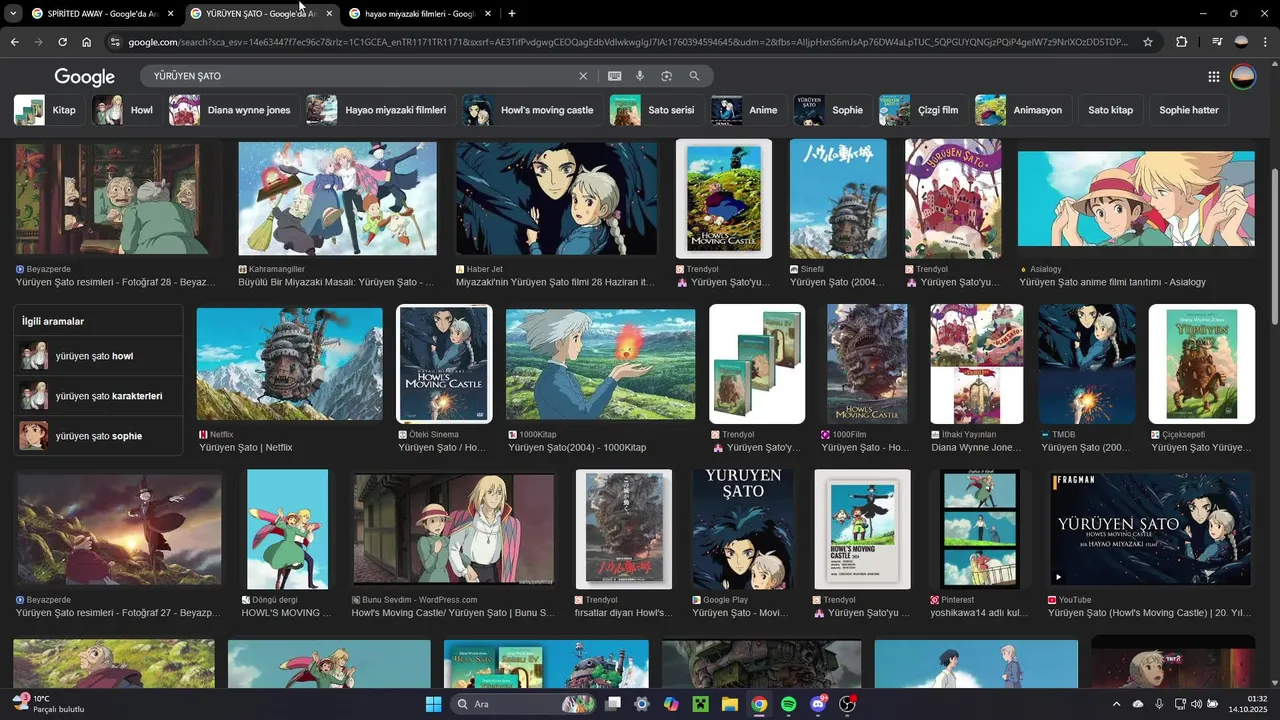Open the Kahramangiller Miyazaki Masalı result link
The width and height of the screenshot is (1280, 720).
click(336, 282)
